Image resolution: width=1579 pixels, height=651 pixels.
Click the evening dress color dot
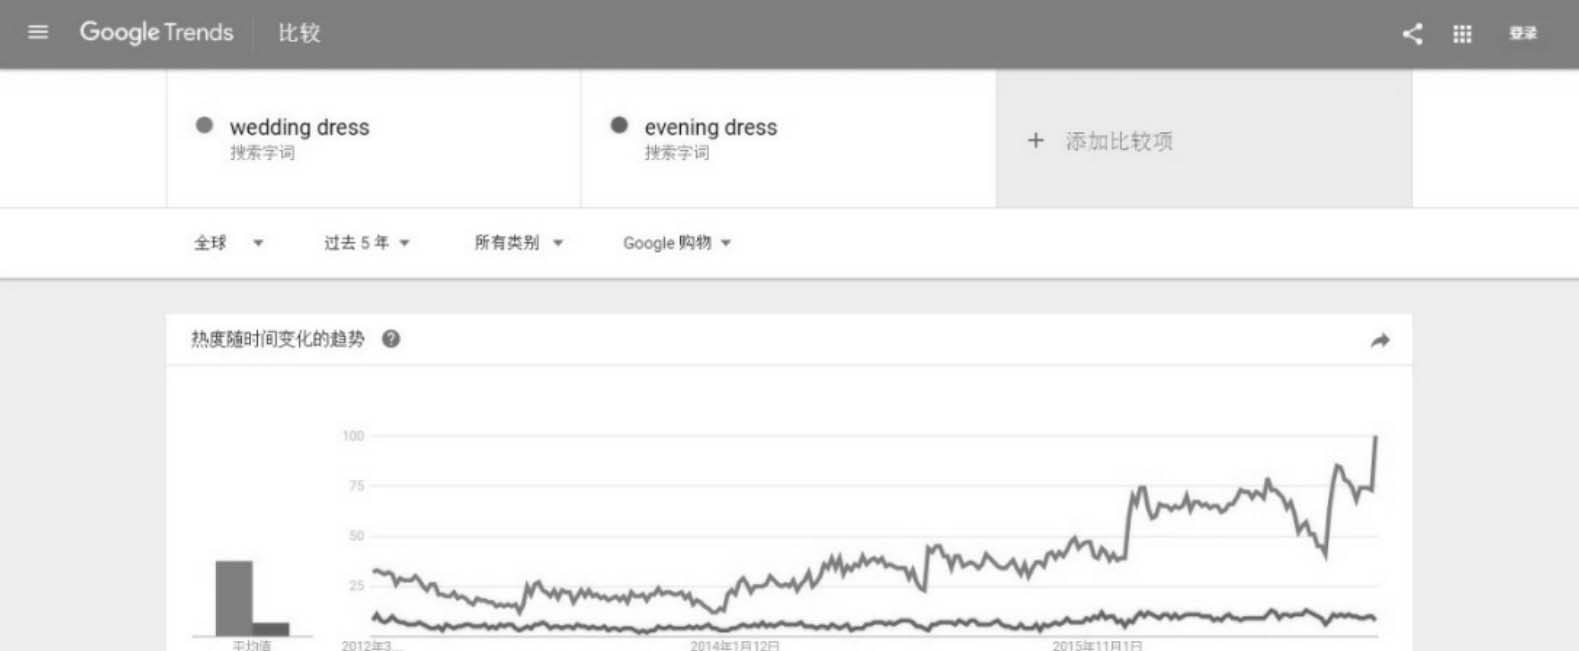tap(619, 126)
